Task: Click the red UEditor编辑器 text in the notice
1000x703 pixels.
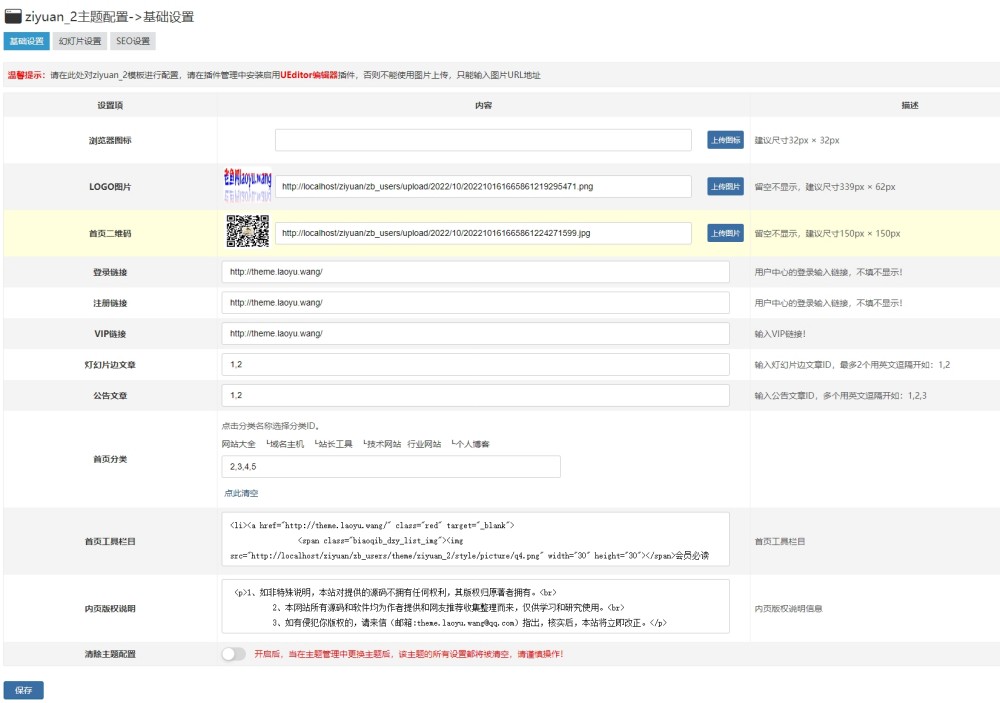Action: coord(309,75)
